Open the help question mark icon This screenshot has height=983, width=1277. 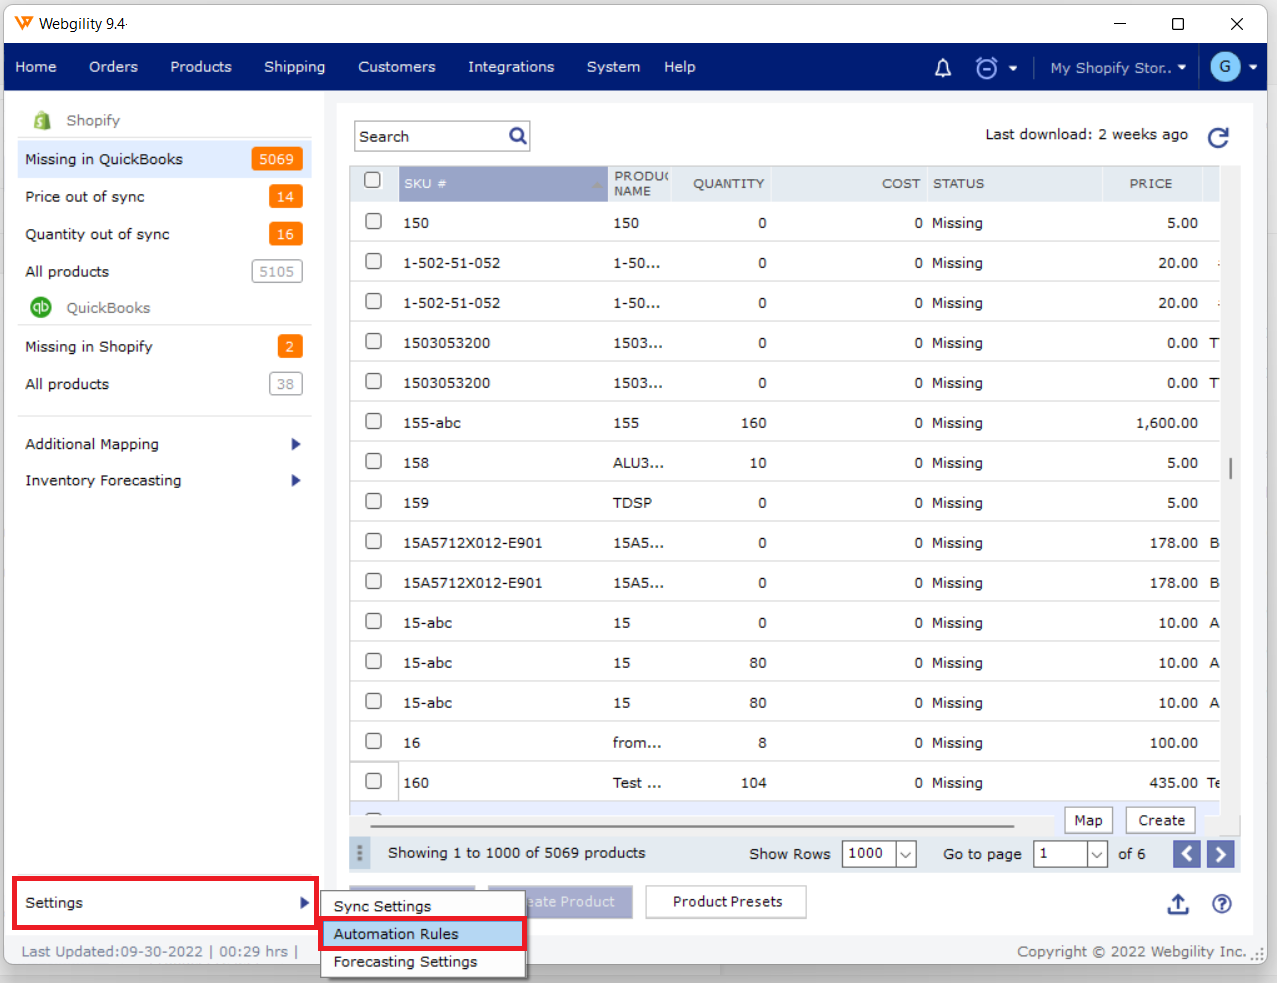tap(1221, 904)
